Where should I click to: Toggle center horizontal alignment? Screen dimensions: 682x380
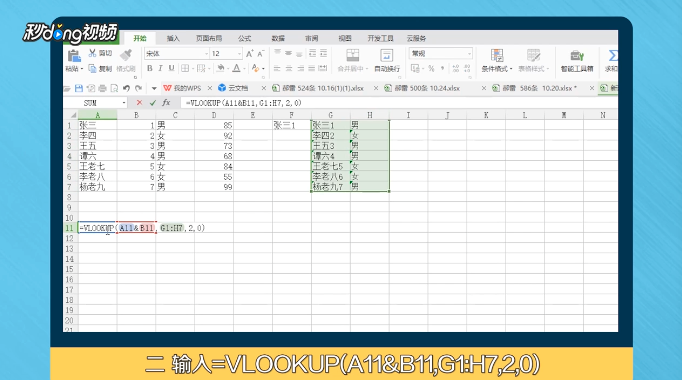pyautogui.click(x=288, y=68)
